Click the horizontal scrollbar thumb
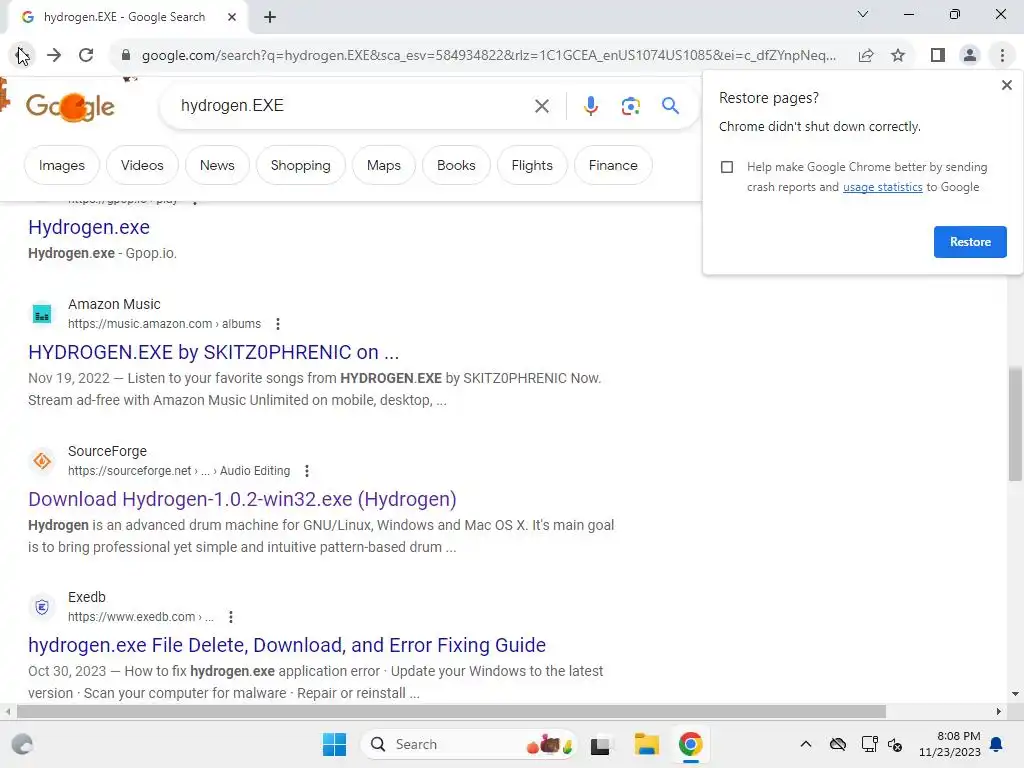Screen dimensions: 1024x768 pyautogui.click(x=451, y=711)
